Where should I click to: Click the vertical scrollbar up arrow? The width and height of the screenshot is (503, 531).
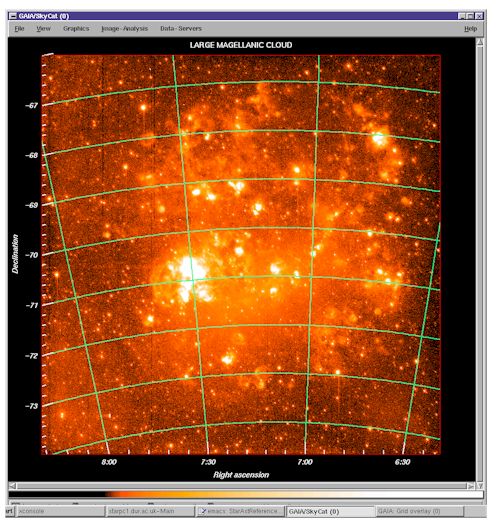coord(480,43)
